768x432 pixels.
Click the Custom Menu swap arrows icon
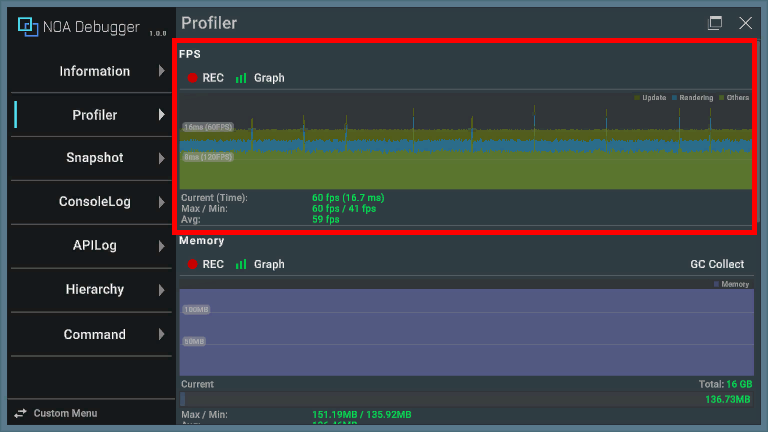pos(21,413)
